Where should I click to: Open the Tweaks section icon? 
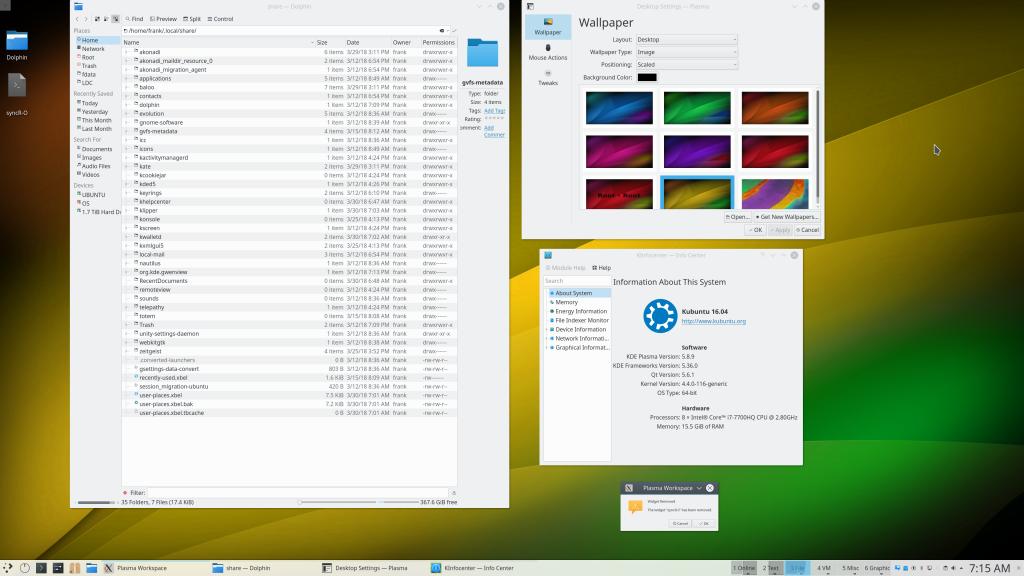(547, 75)
